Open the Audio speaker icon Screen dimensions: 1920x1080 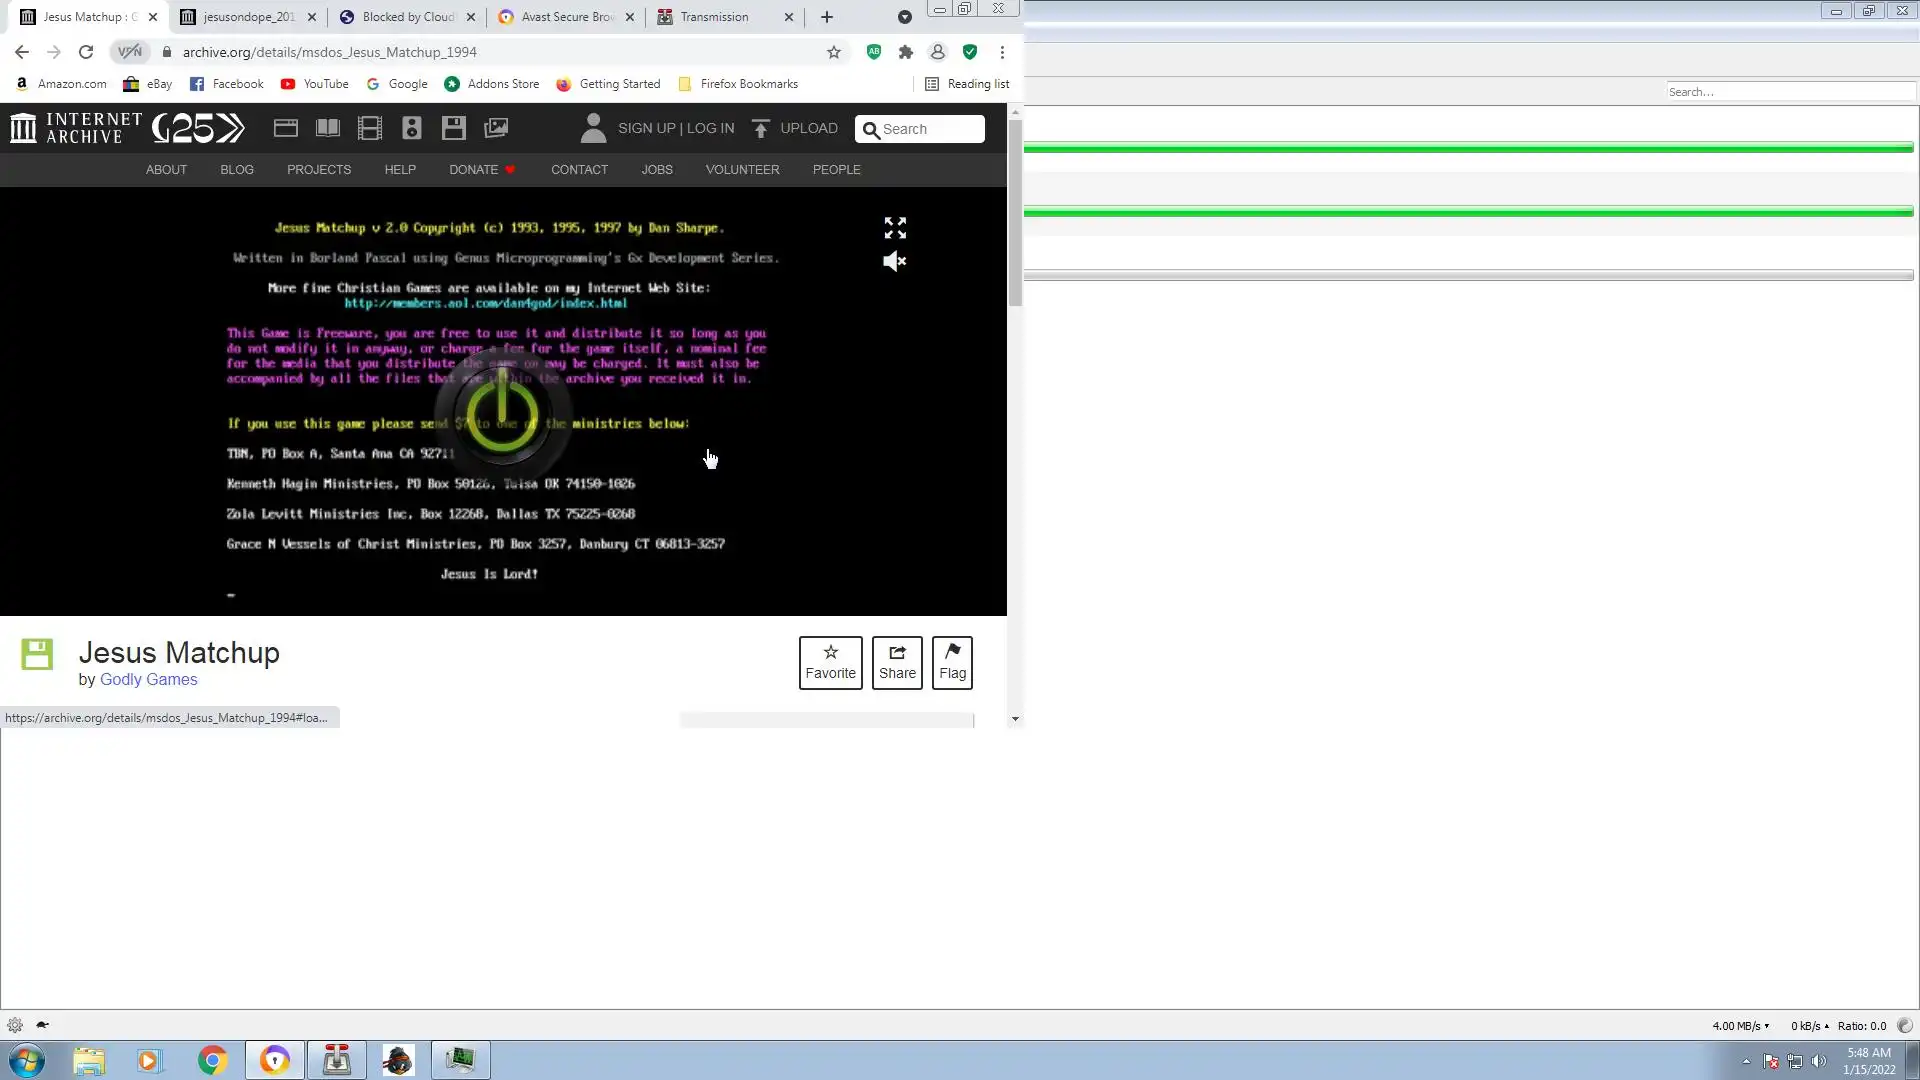(x=412, y=128)
